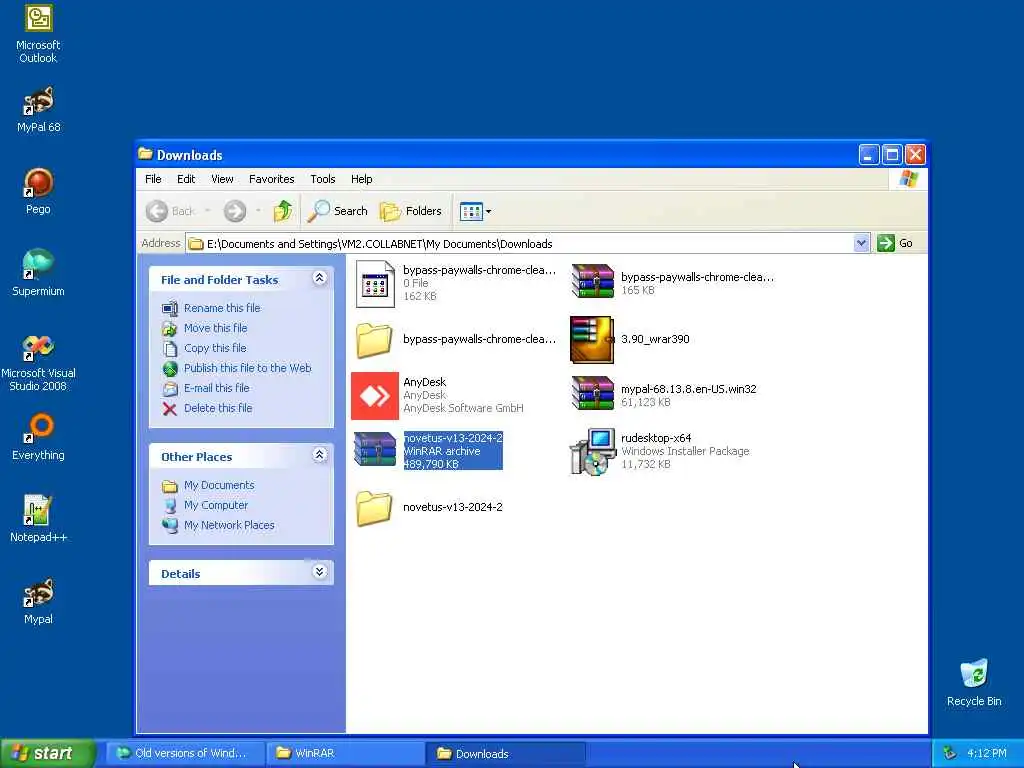The image size is (1024, 768).
Task: Go to My Network Places link
Action: 229,525
